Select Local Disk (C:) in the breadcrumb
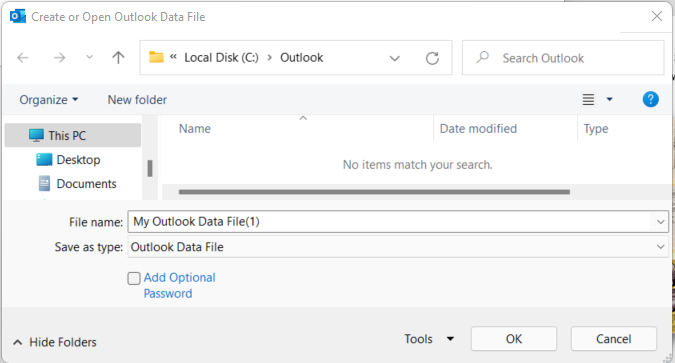The height and width of the screenshot is (363, 675). point(221,58)
